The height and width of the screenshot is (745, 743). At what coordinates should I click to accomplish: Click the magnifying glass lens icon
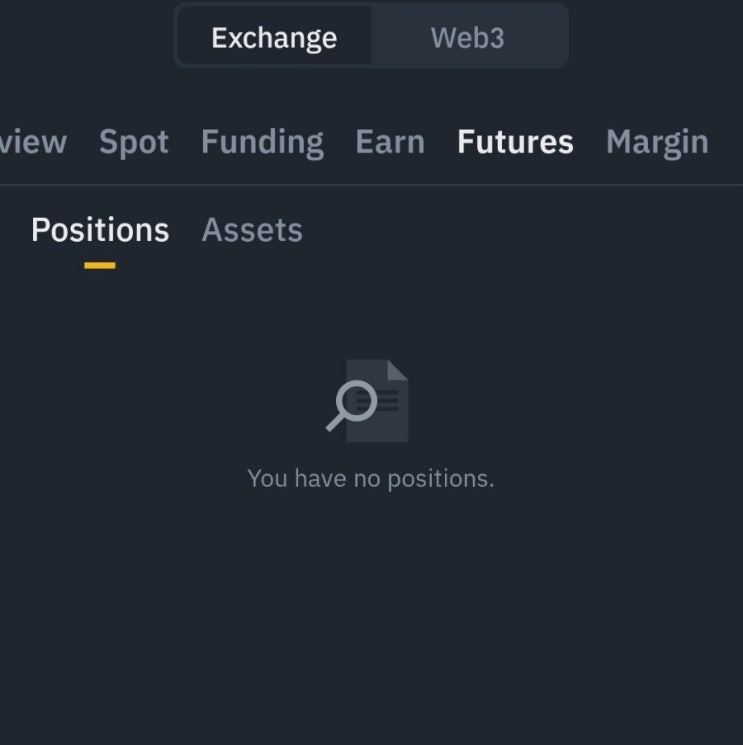pos(356,401)
